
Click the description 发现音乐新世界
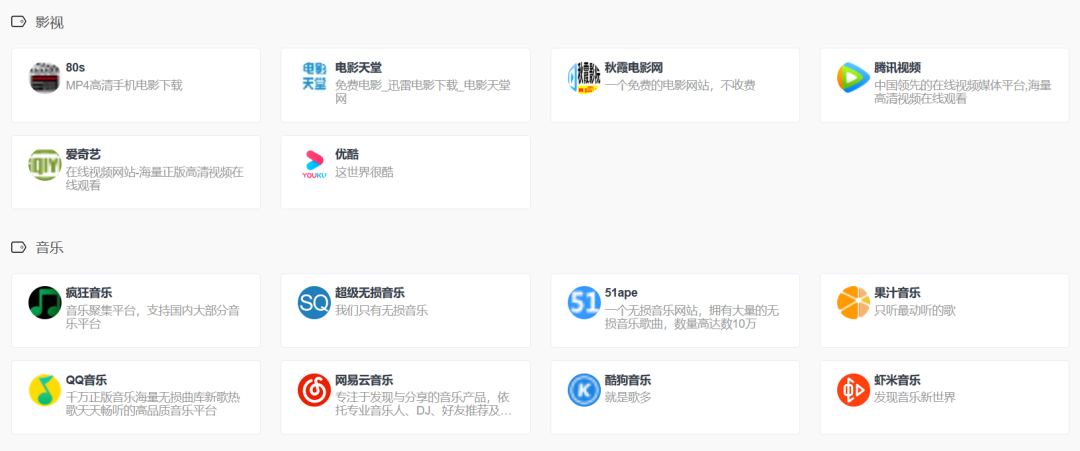pos(915,398)
